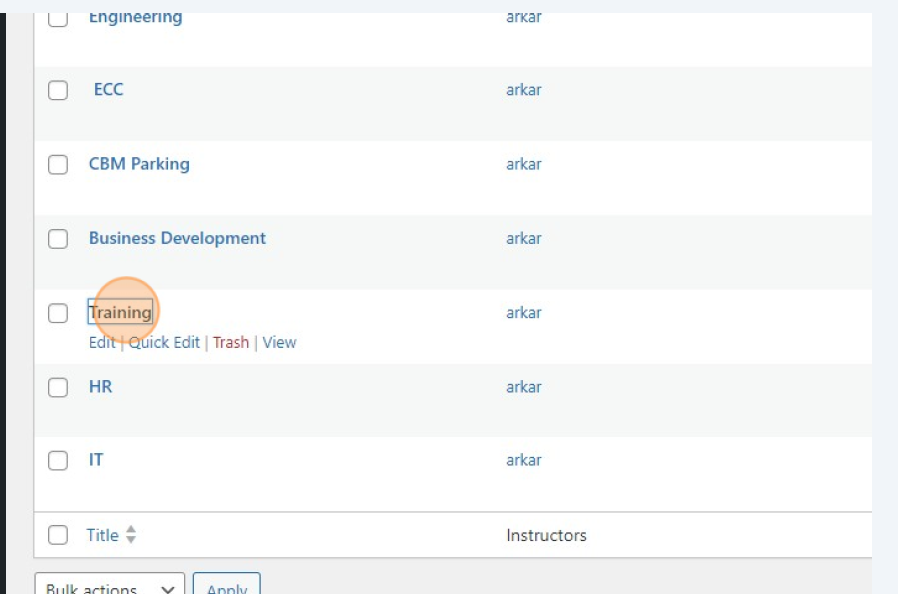Open the CBM Parking entry
This screenshot has height=594, width=898.
click(139, 163)
